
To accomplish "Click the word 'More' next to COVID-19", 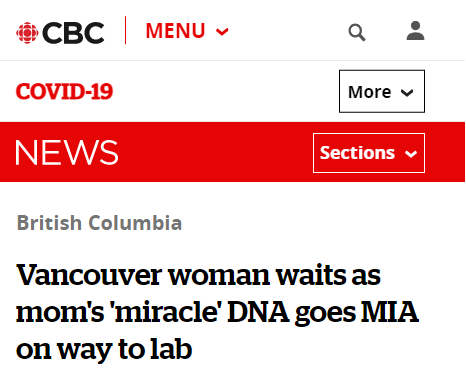I will click(x=369, y=92).
